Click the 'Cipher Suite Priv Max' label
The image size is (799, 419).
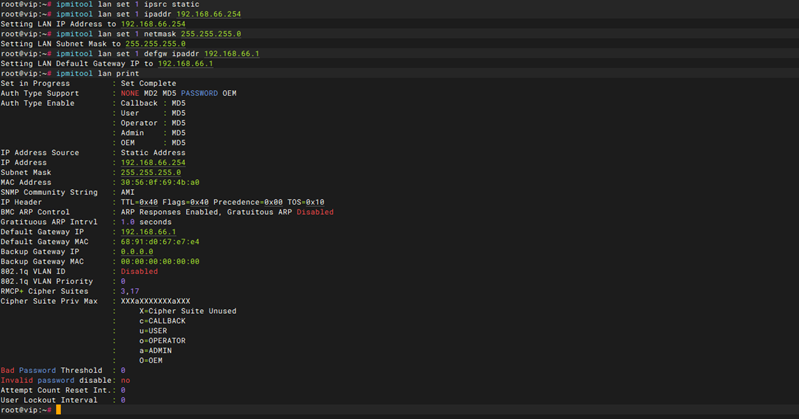pos(49,301)
